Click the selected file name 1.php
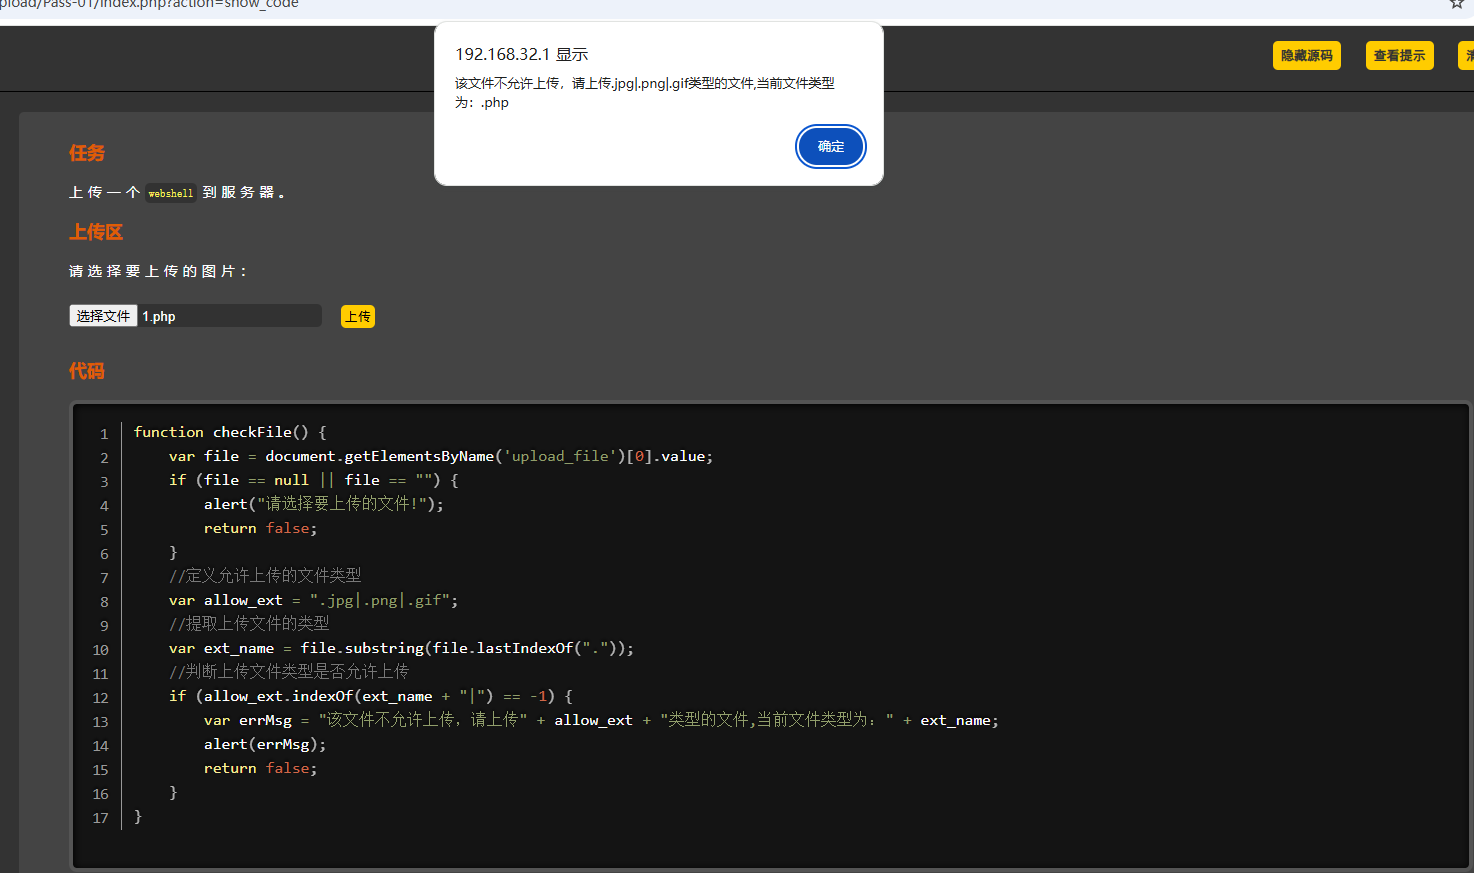This screenshot has width=1474, height=873. coord(159,317)
